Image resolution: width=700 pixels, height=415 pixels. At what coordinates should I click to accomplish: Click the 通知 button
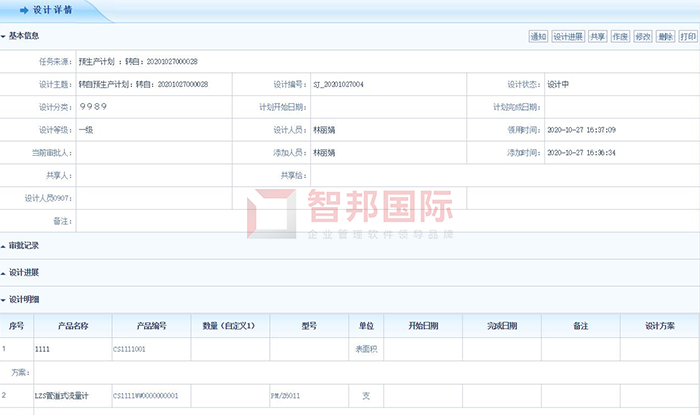538,37
